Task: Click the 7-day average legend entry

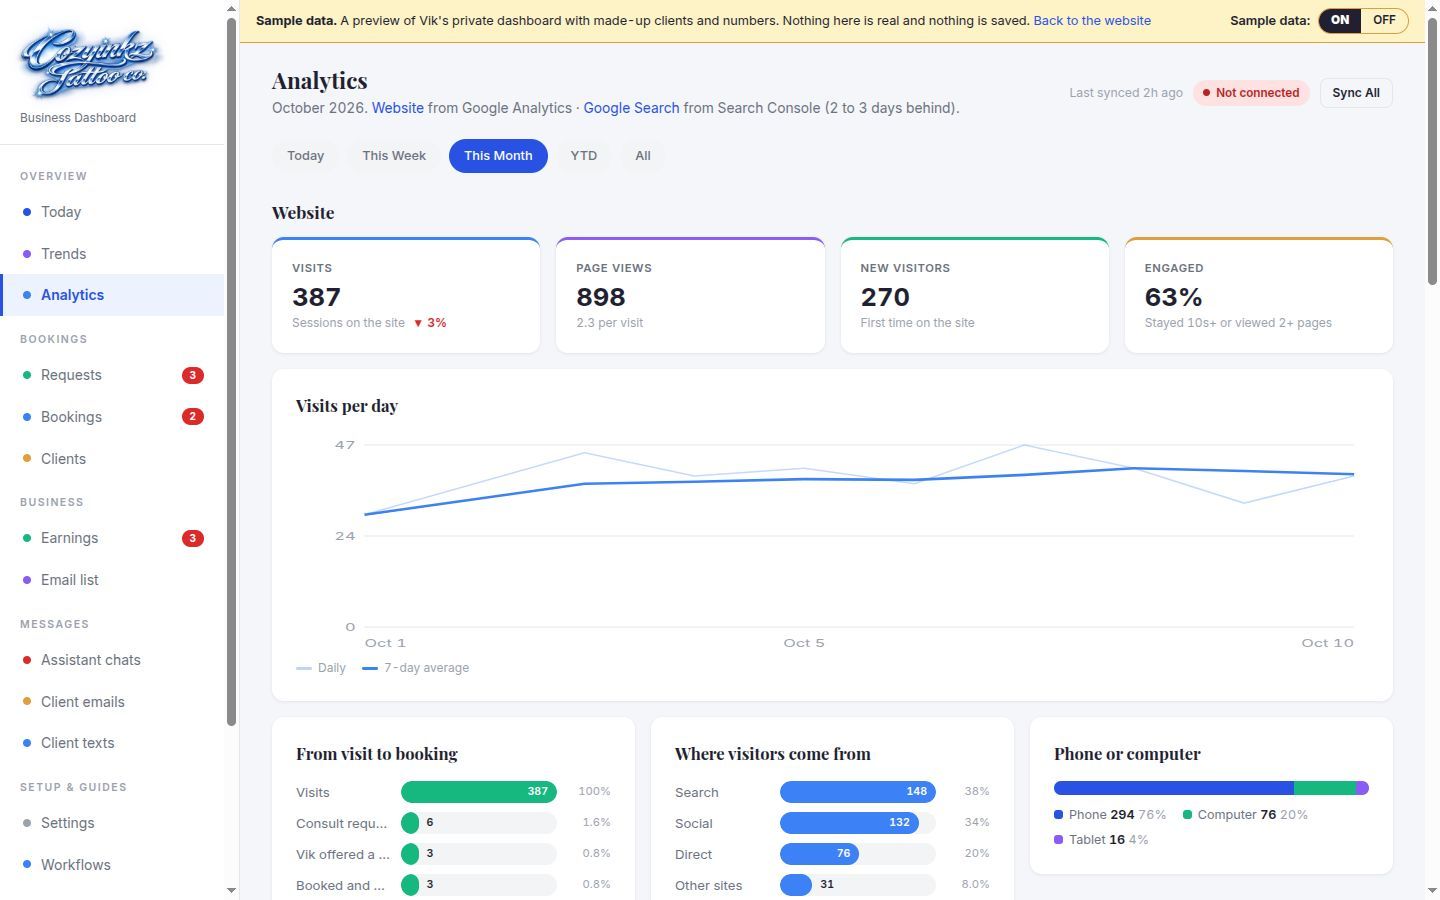Action: 415,668
